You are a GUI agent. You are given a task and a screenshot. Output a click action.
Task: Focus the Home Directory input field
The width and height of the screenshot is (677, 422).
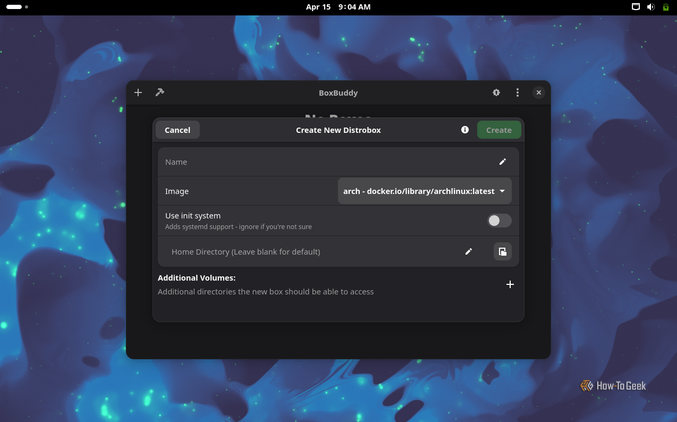[x=314, y=251]
